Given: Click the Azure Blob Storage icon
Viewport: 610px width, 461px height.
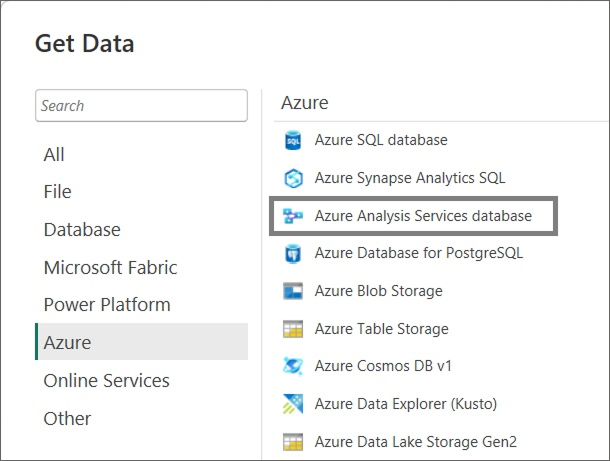Looking at the screenshot, I should (293, 291).
